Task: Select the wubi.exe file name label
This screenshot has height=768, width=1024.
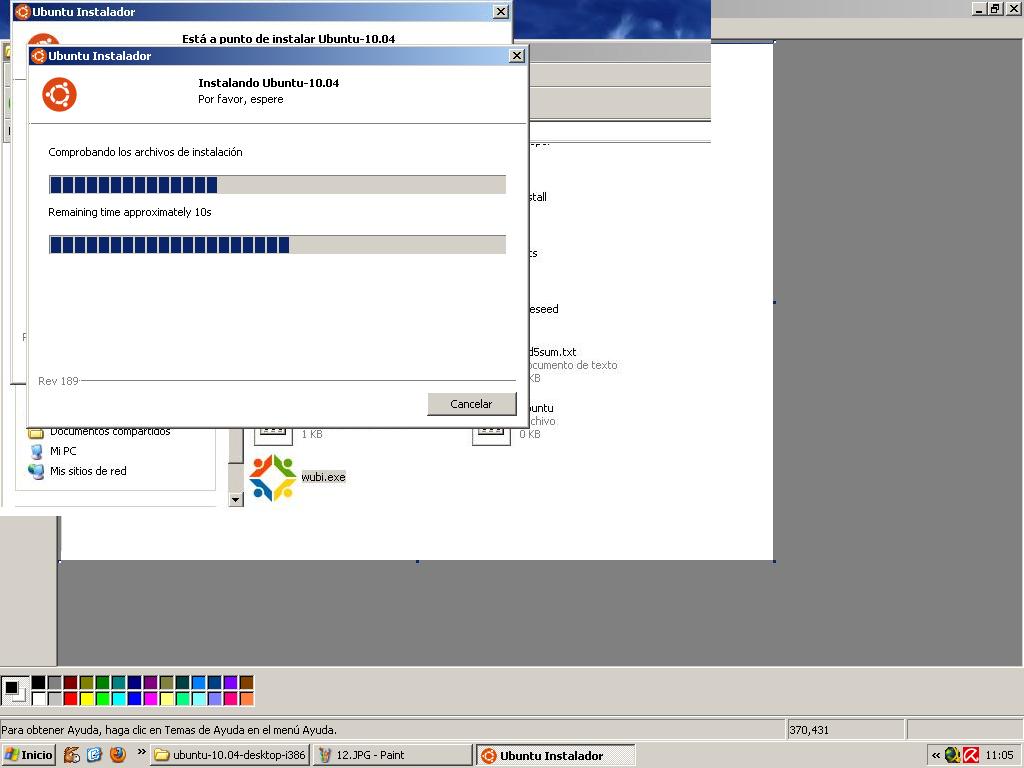Action: click(323, 477)
